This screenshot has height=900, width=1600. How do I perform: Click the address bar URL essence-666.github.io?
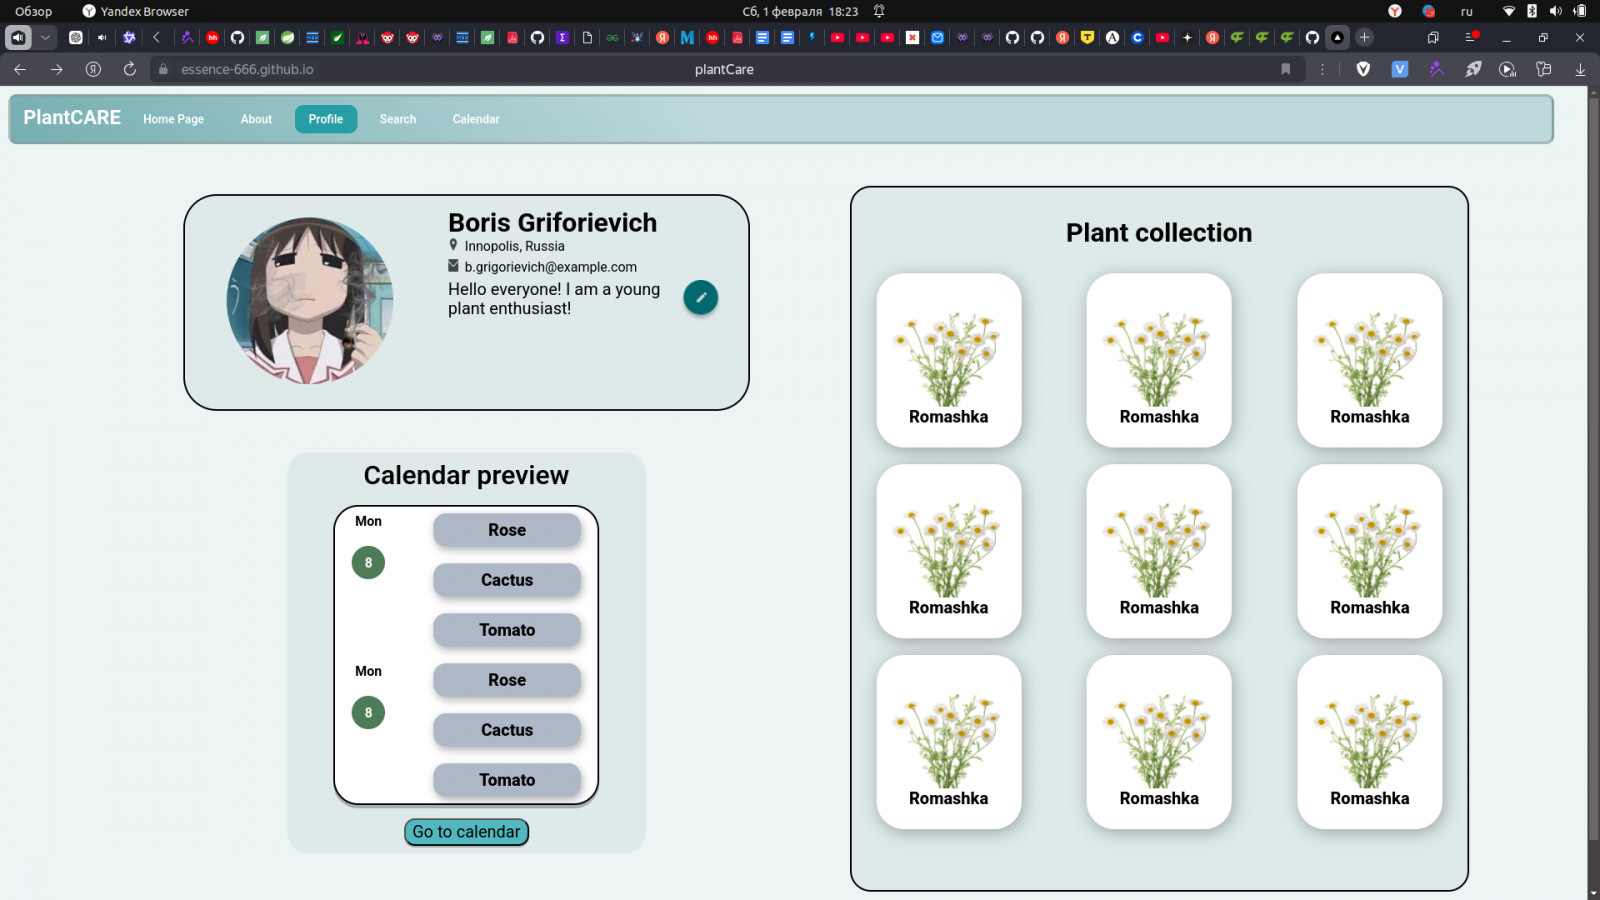pos(247,69)
